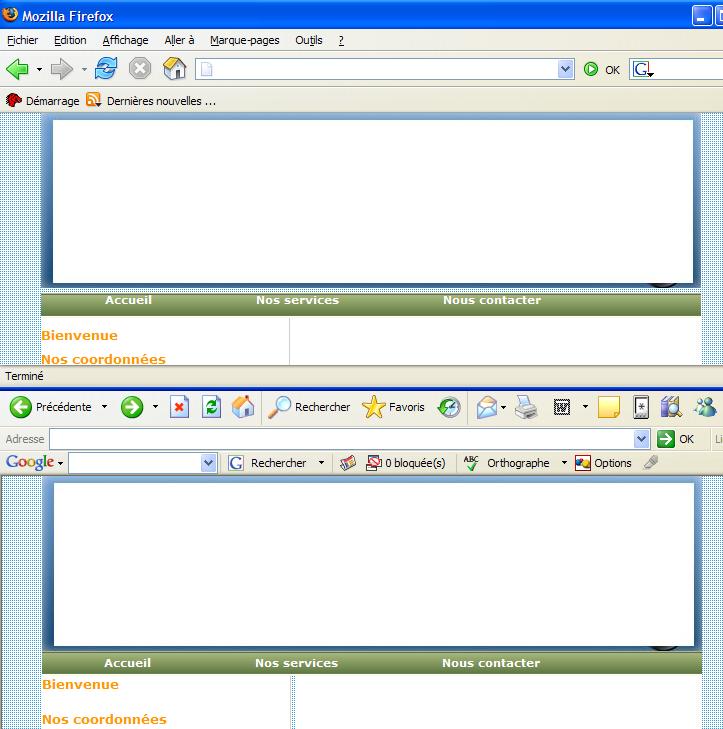723x729 pixels.
Task: Open Marque-pages menu in Firefox
Action: pyautogui.click(x=245, y=40)
